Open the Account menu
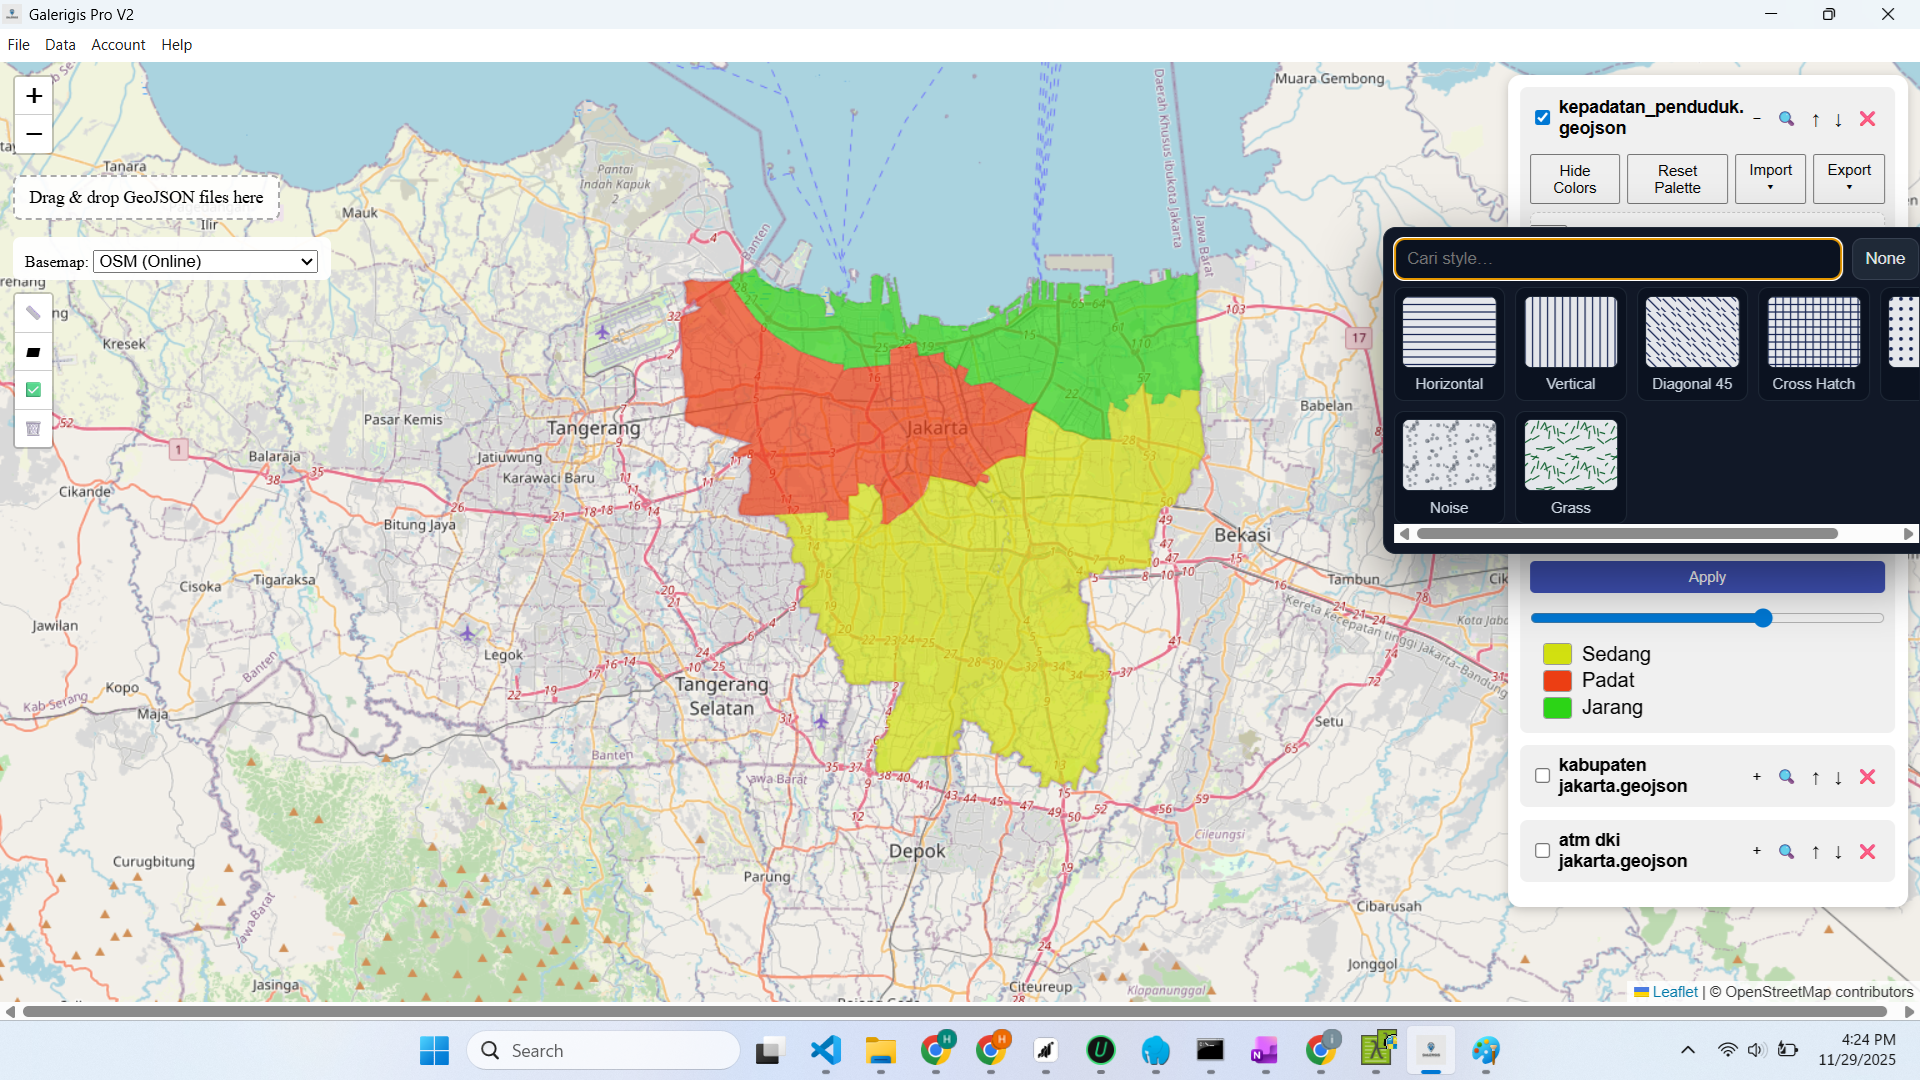This screenshot has width=1920, height=1080. (118, 45)
